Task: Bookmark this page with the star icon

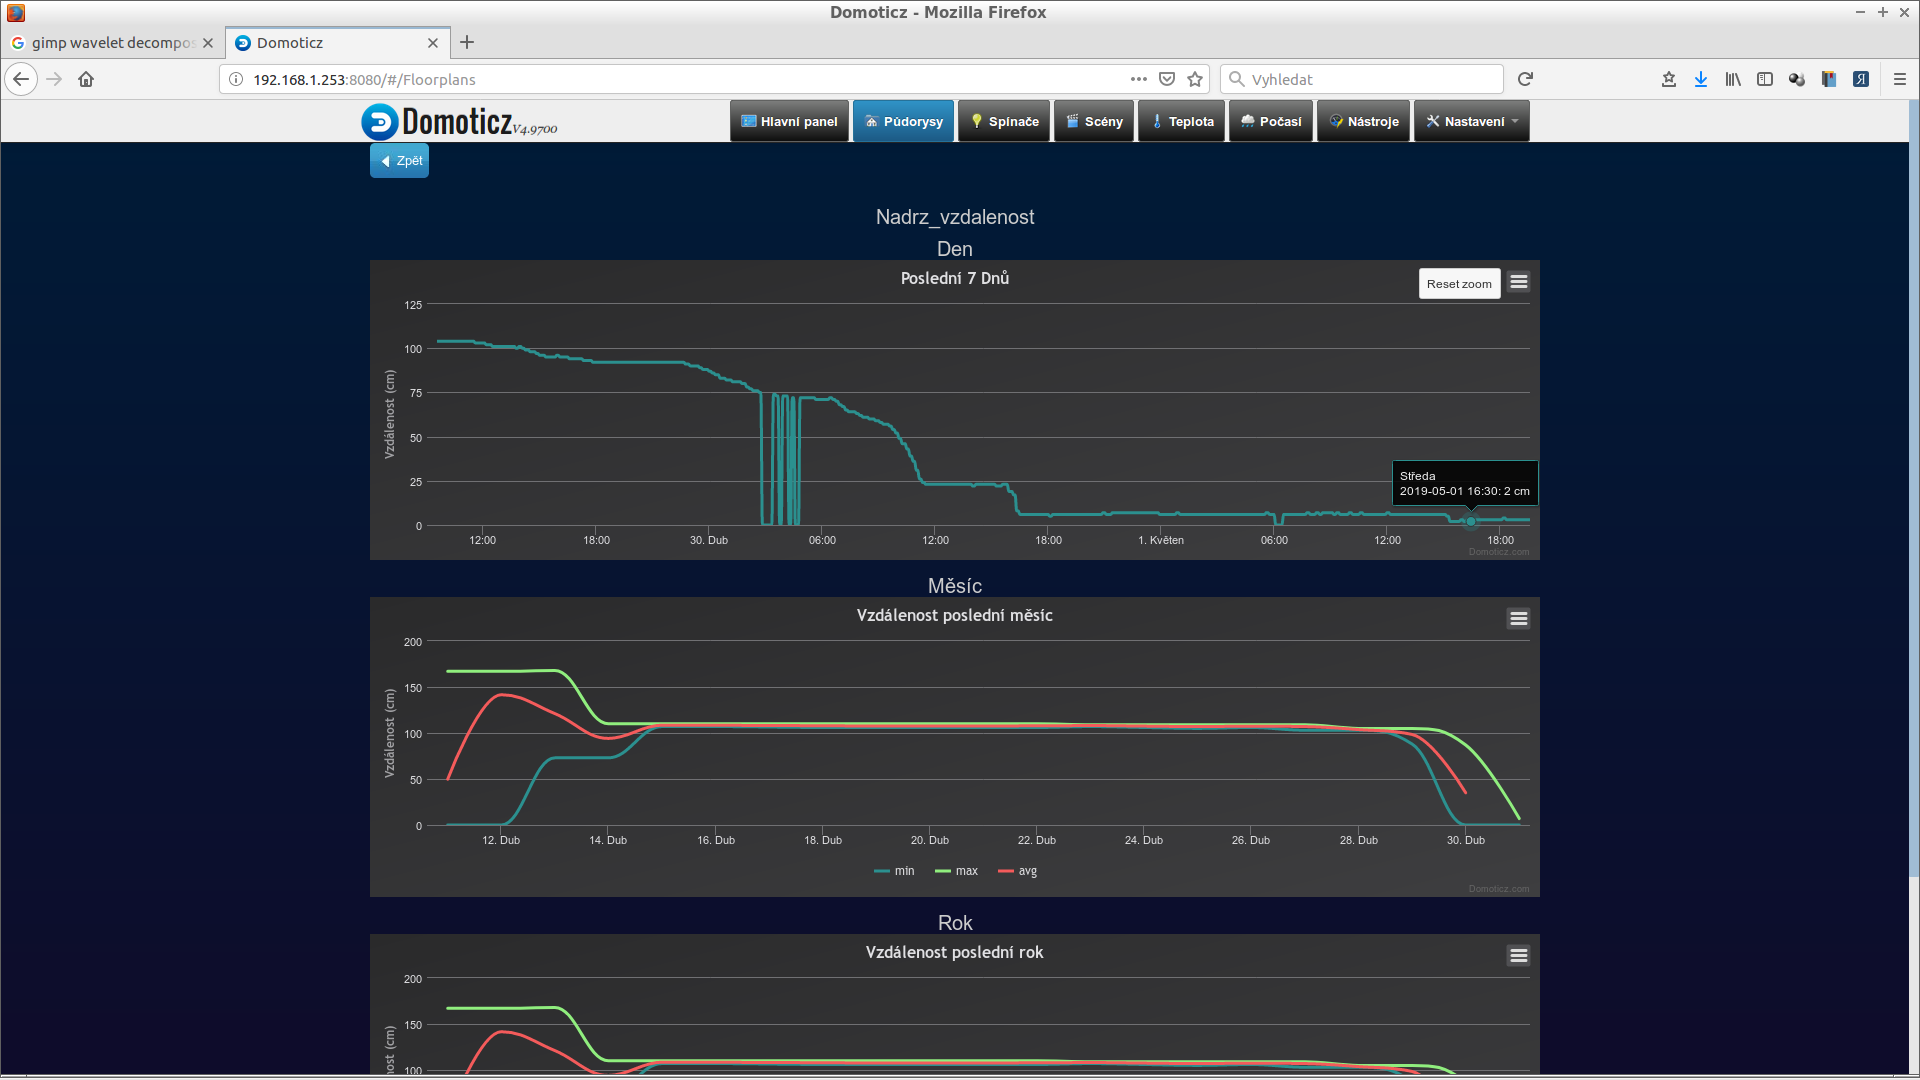Action: (x=1195, y=79)
